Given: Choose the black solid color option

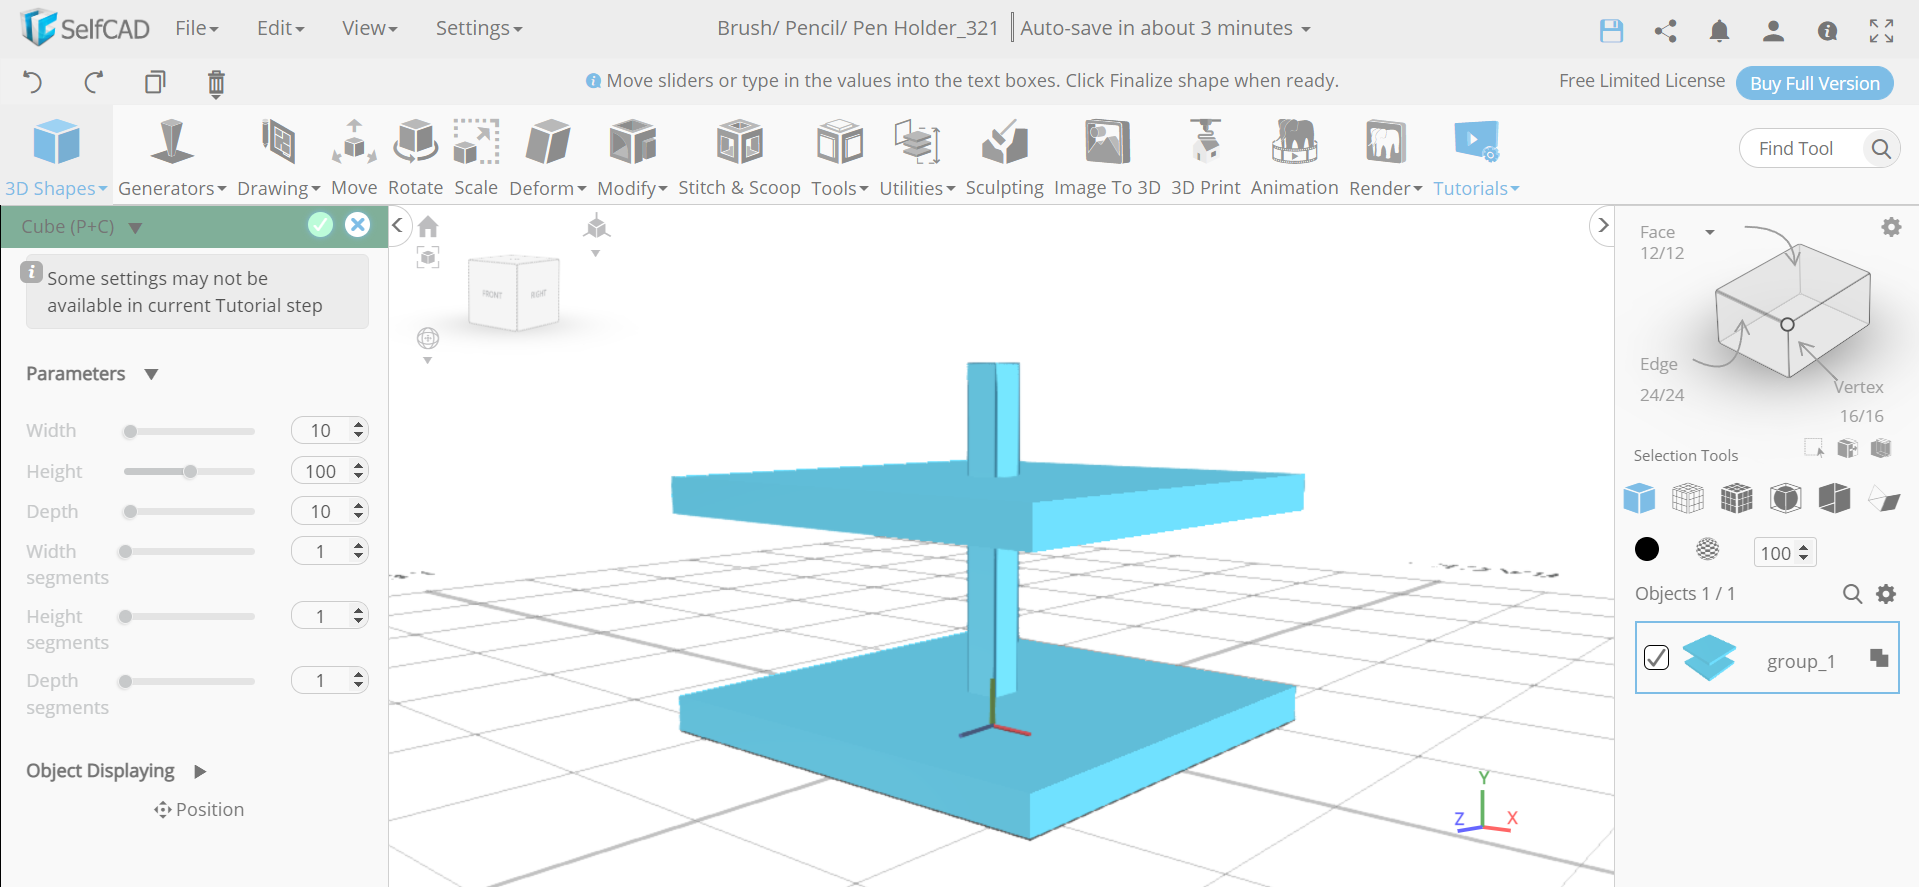Looking at the screenshot, I should tap(1647, 549).
